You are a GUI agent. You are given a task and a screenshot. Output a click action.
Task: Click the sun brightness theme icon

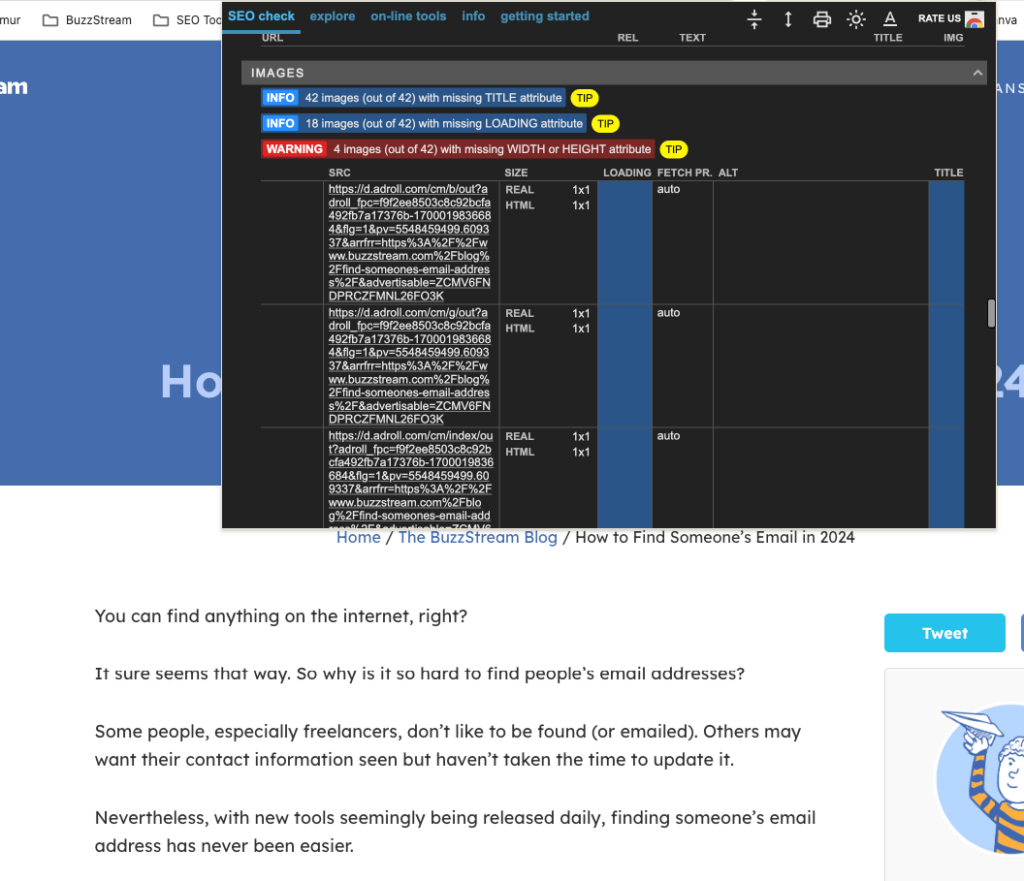coord(855,18)
